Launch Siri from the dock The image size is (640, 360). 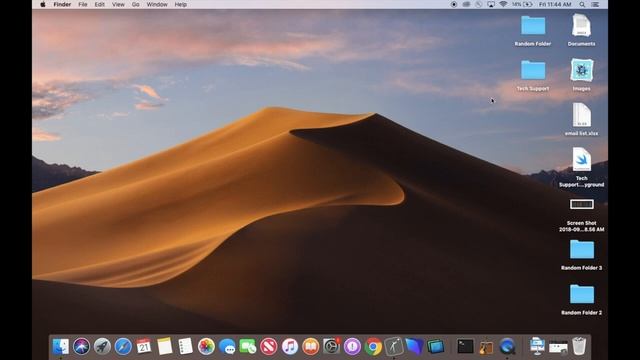81,347
